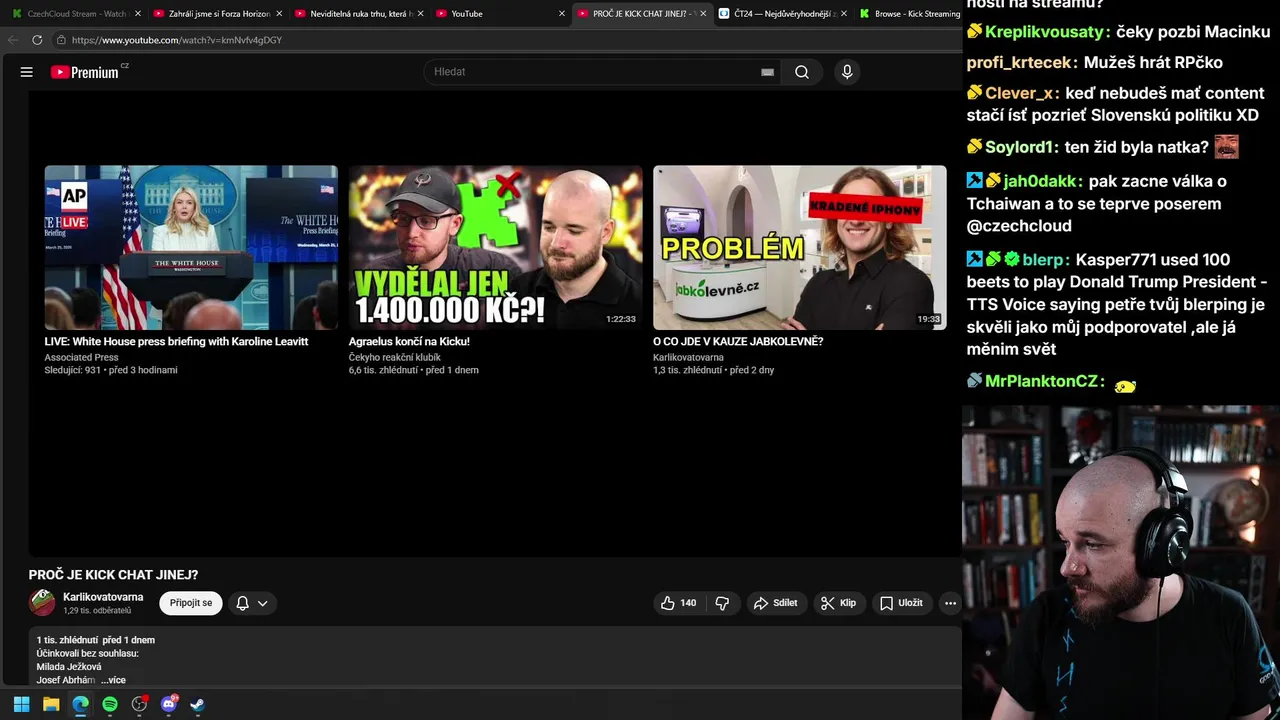Close the Neviditelná ruka trhu tab
This screenshot has height=720, width=1280.
coord(421,14)
